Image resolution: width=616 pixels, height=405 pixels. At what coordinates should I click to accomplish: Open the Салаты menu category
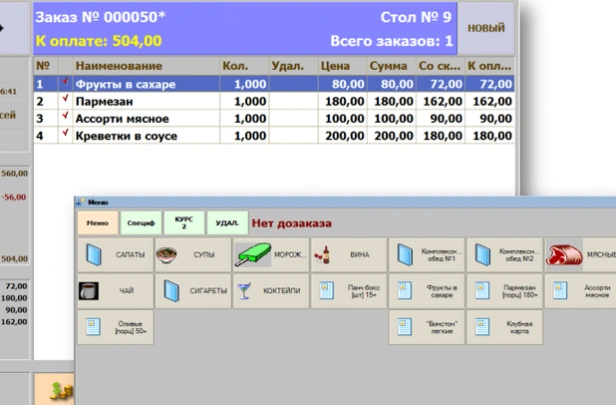pos(115,255)
